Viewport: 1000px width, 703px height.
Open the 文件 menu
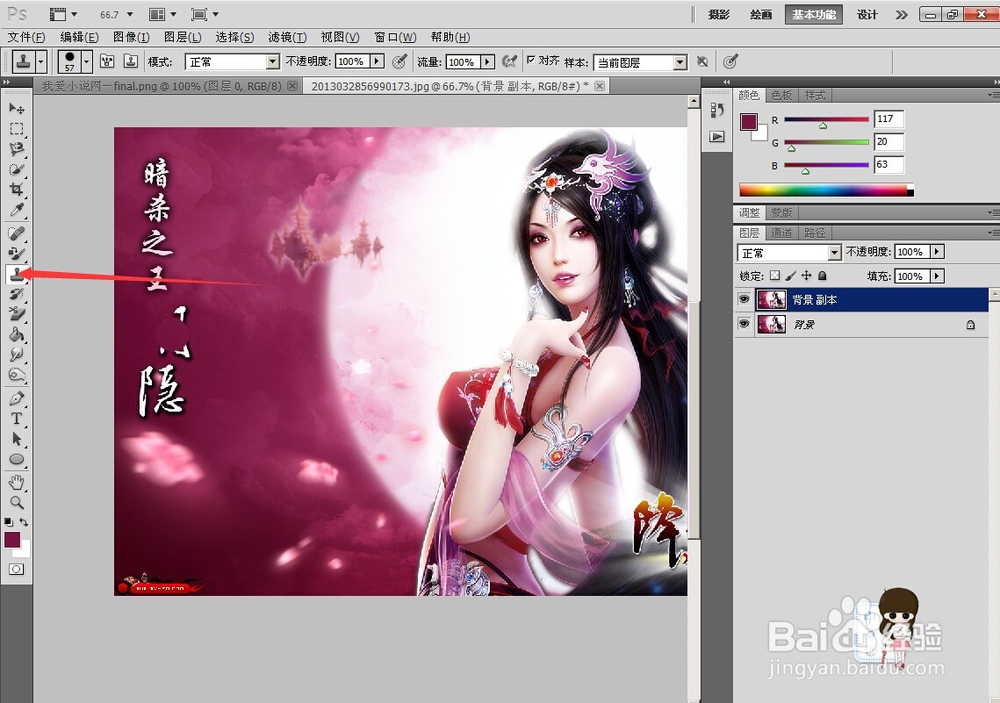[x=27, y=37]
